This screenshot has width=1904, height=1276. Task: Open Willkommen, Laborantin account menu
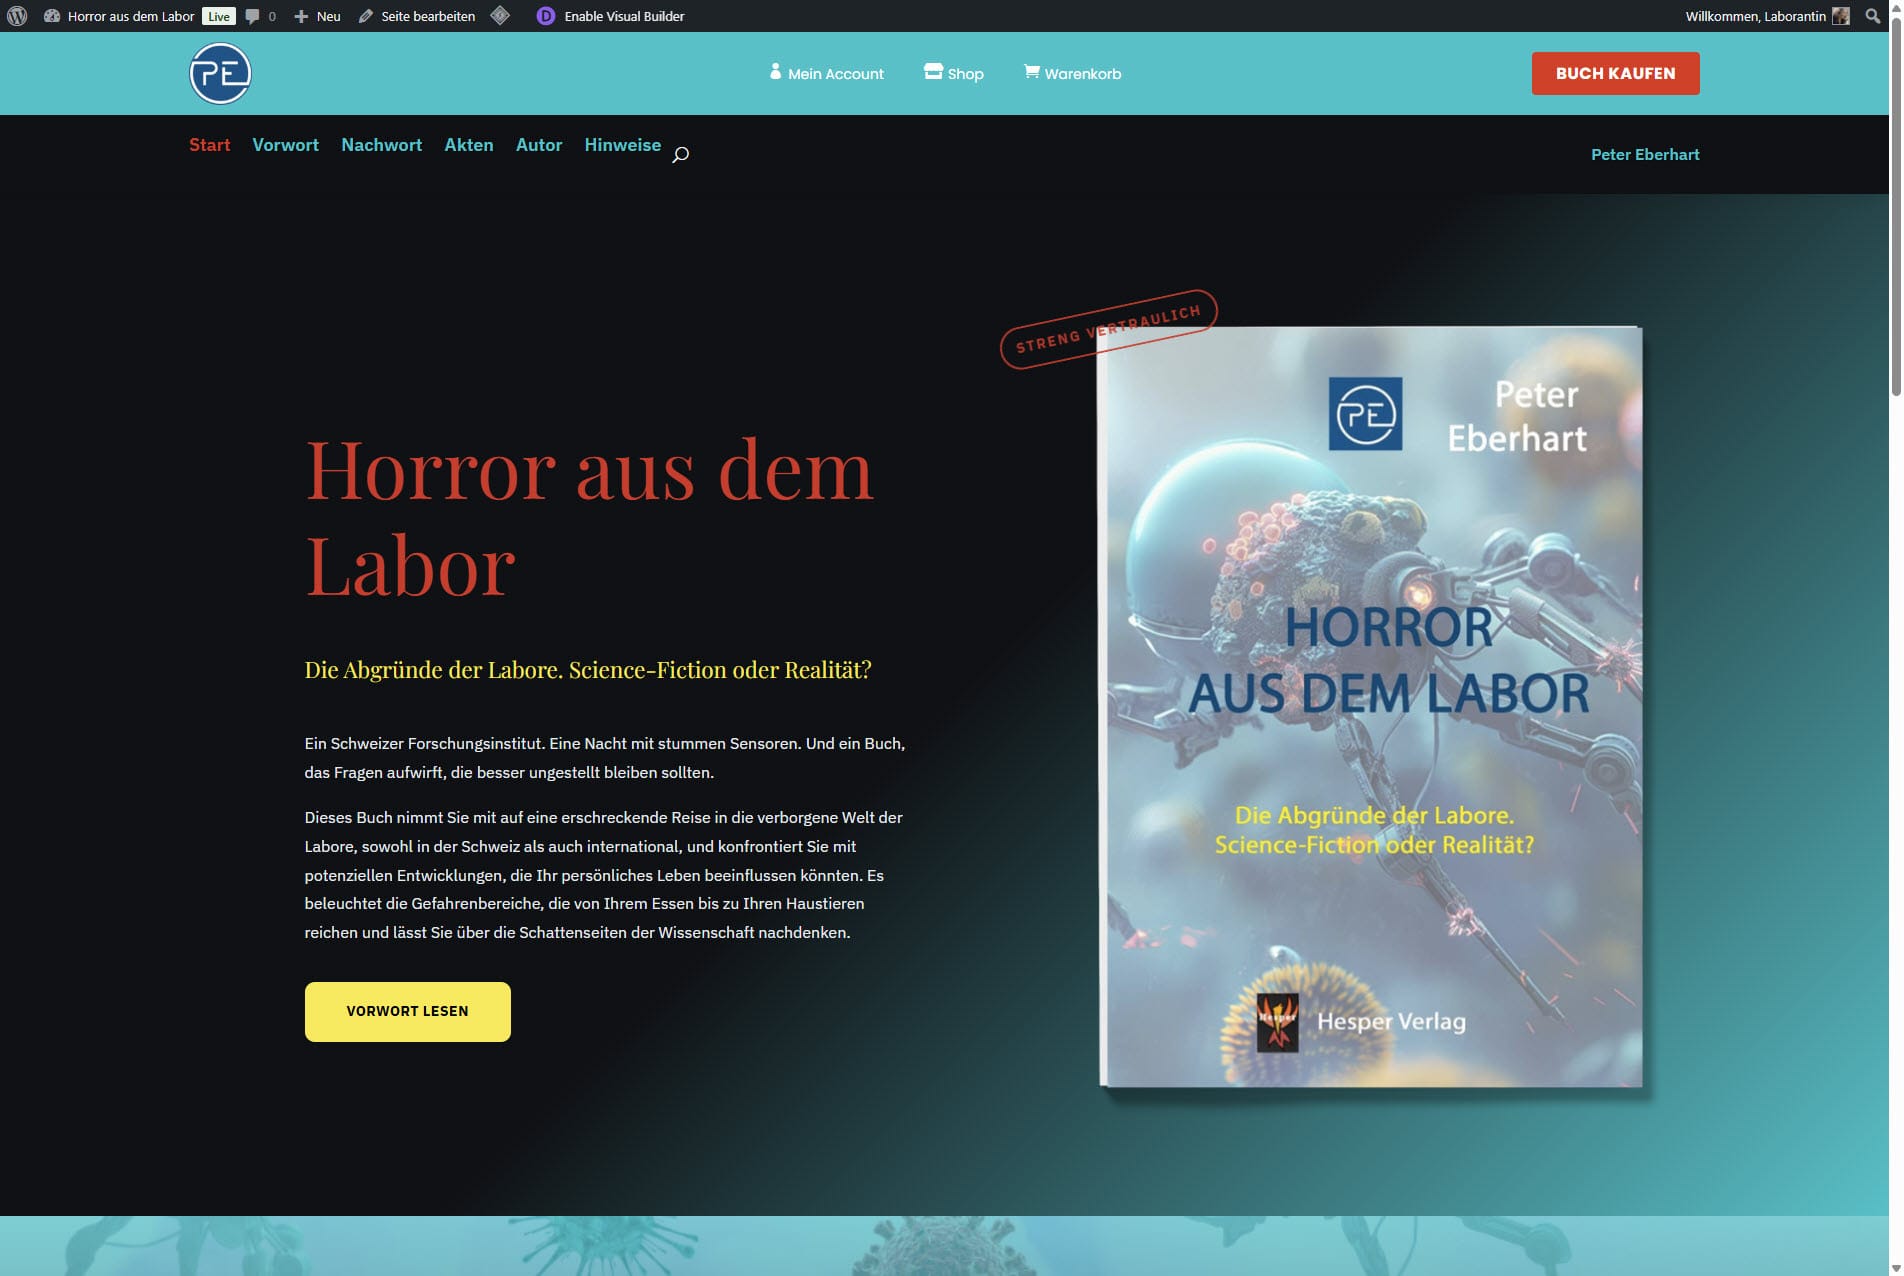[x=1755, y=16]
